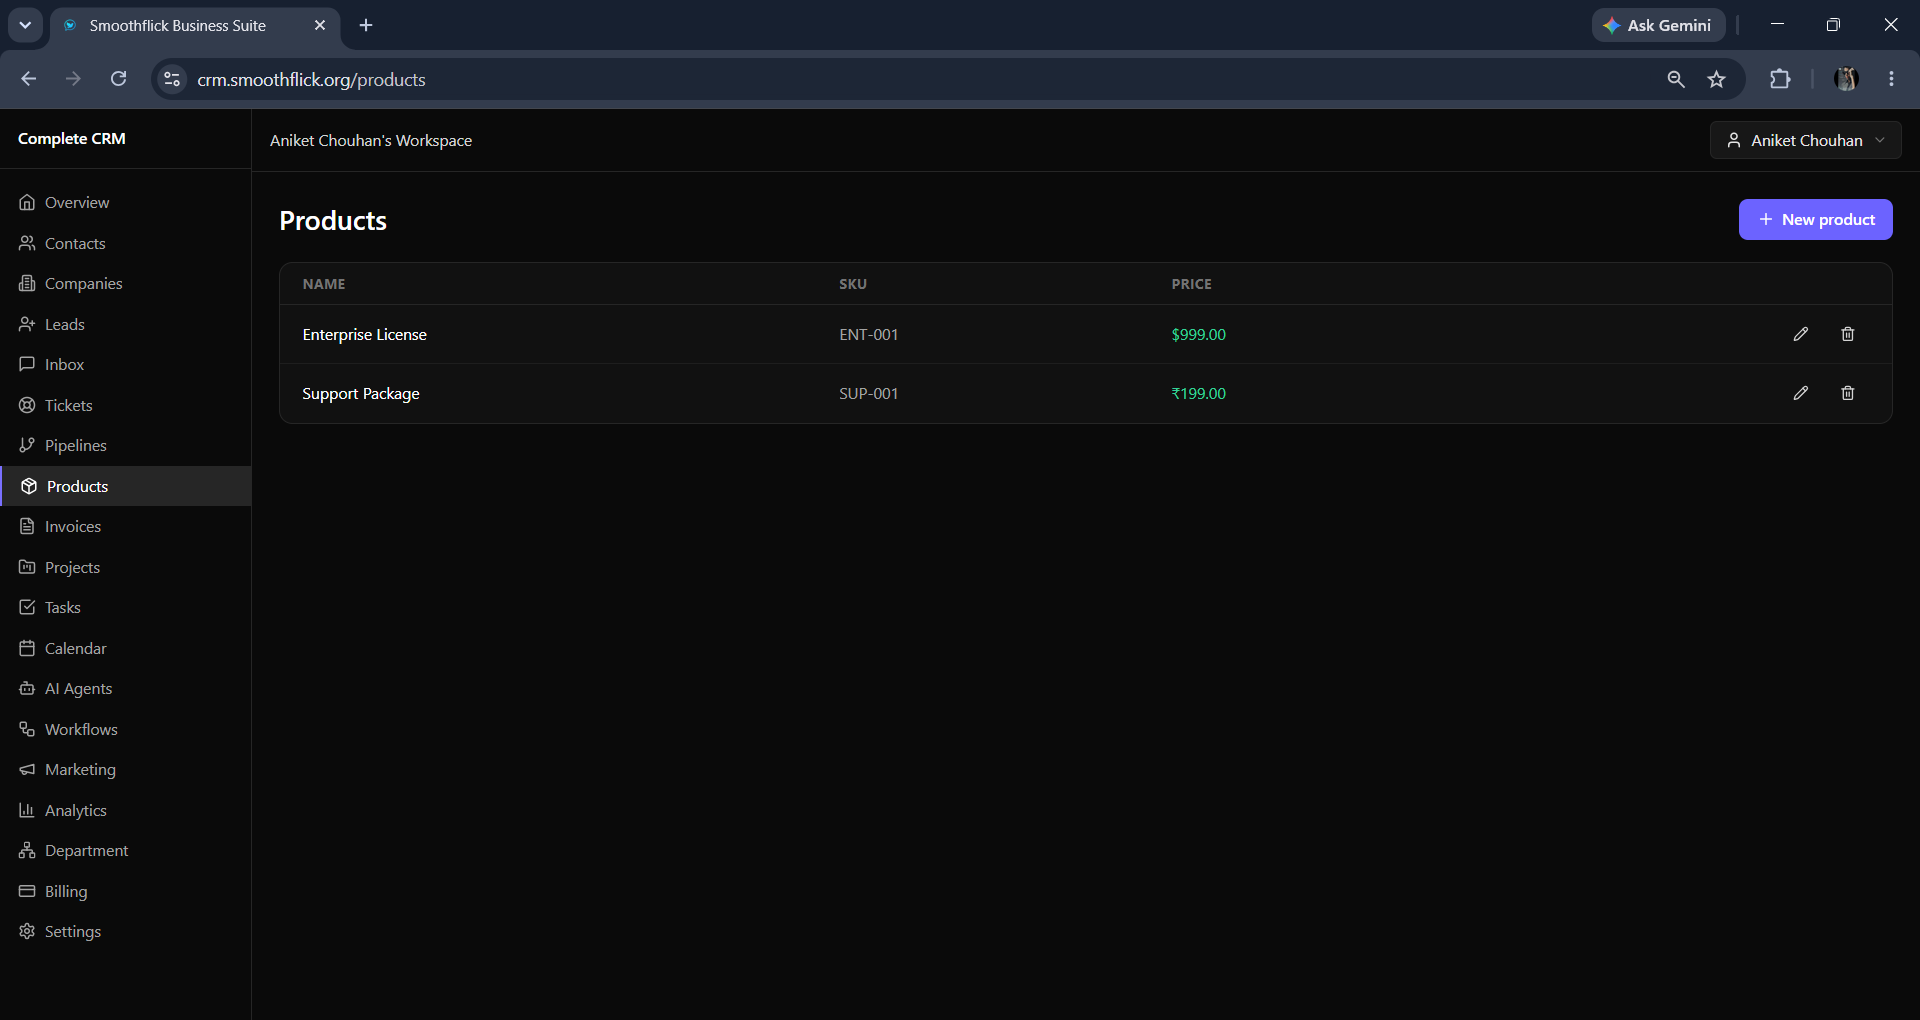The width and height of the screenshot is (1920, 1020).
Task: Click the Pipelines branch icon
Action: 27,445
